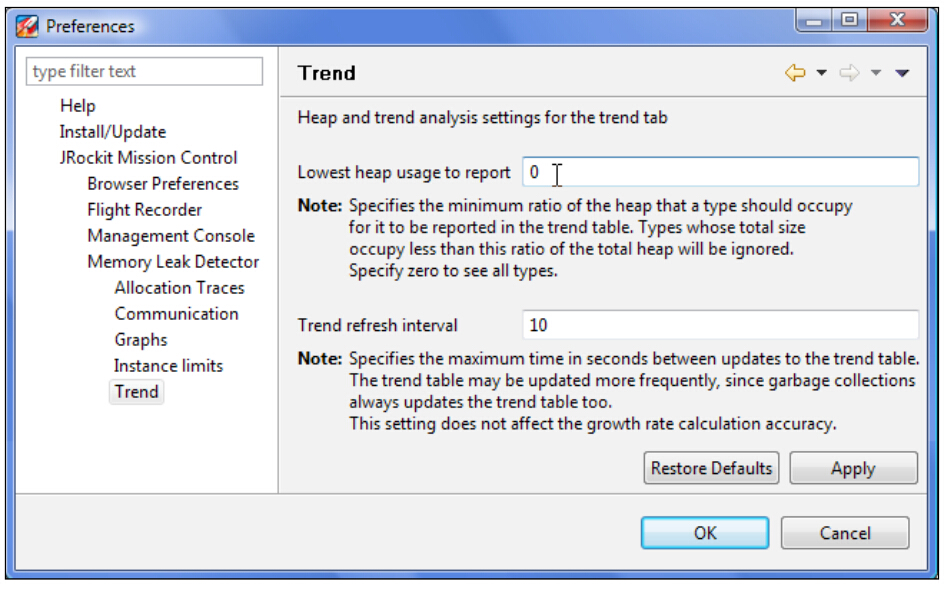The width and height of the screenshot is (948, 589).
Task: Maximize the Preferences window
Action: point(849,19)
